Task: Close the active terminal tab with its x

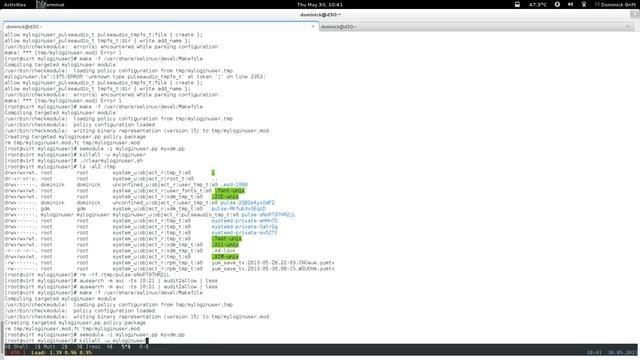Action: pos(313,27)
